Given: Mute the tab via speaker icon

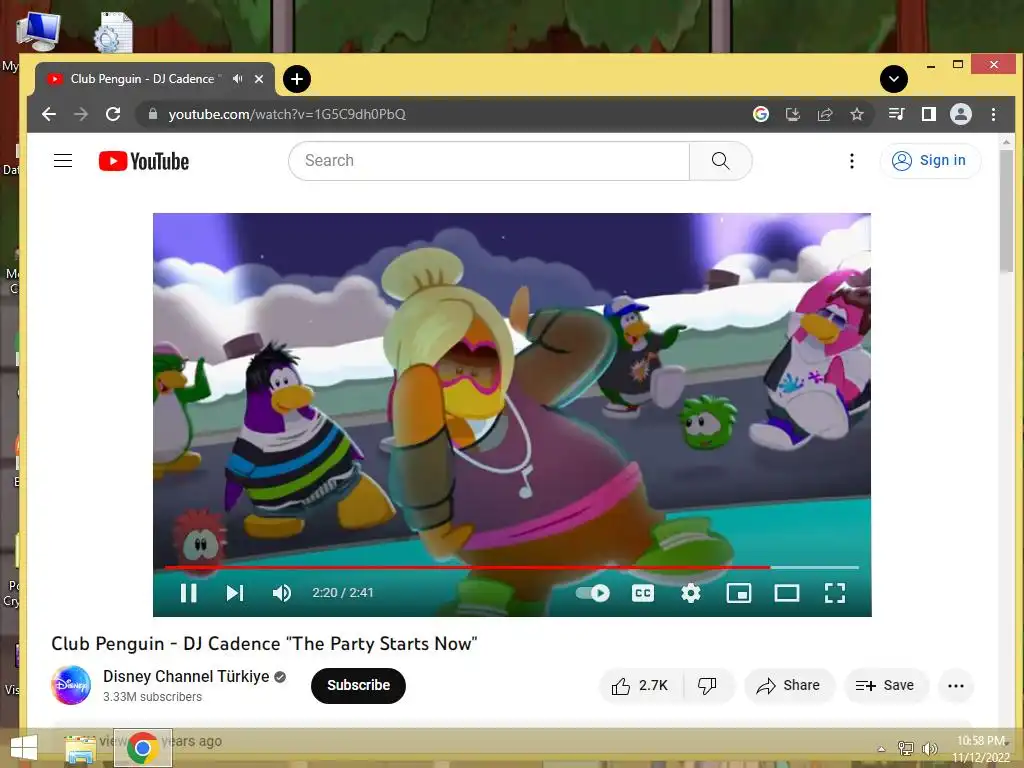Looking at the screenshot, I should pos(238,79).
